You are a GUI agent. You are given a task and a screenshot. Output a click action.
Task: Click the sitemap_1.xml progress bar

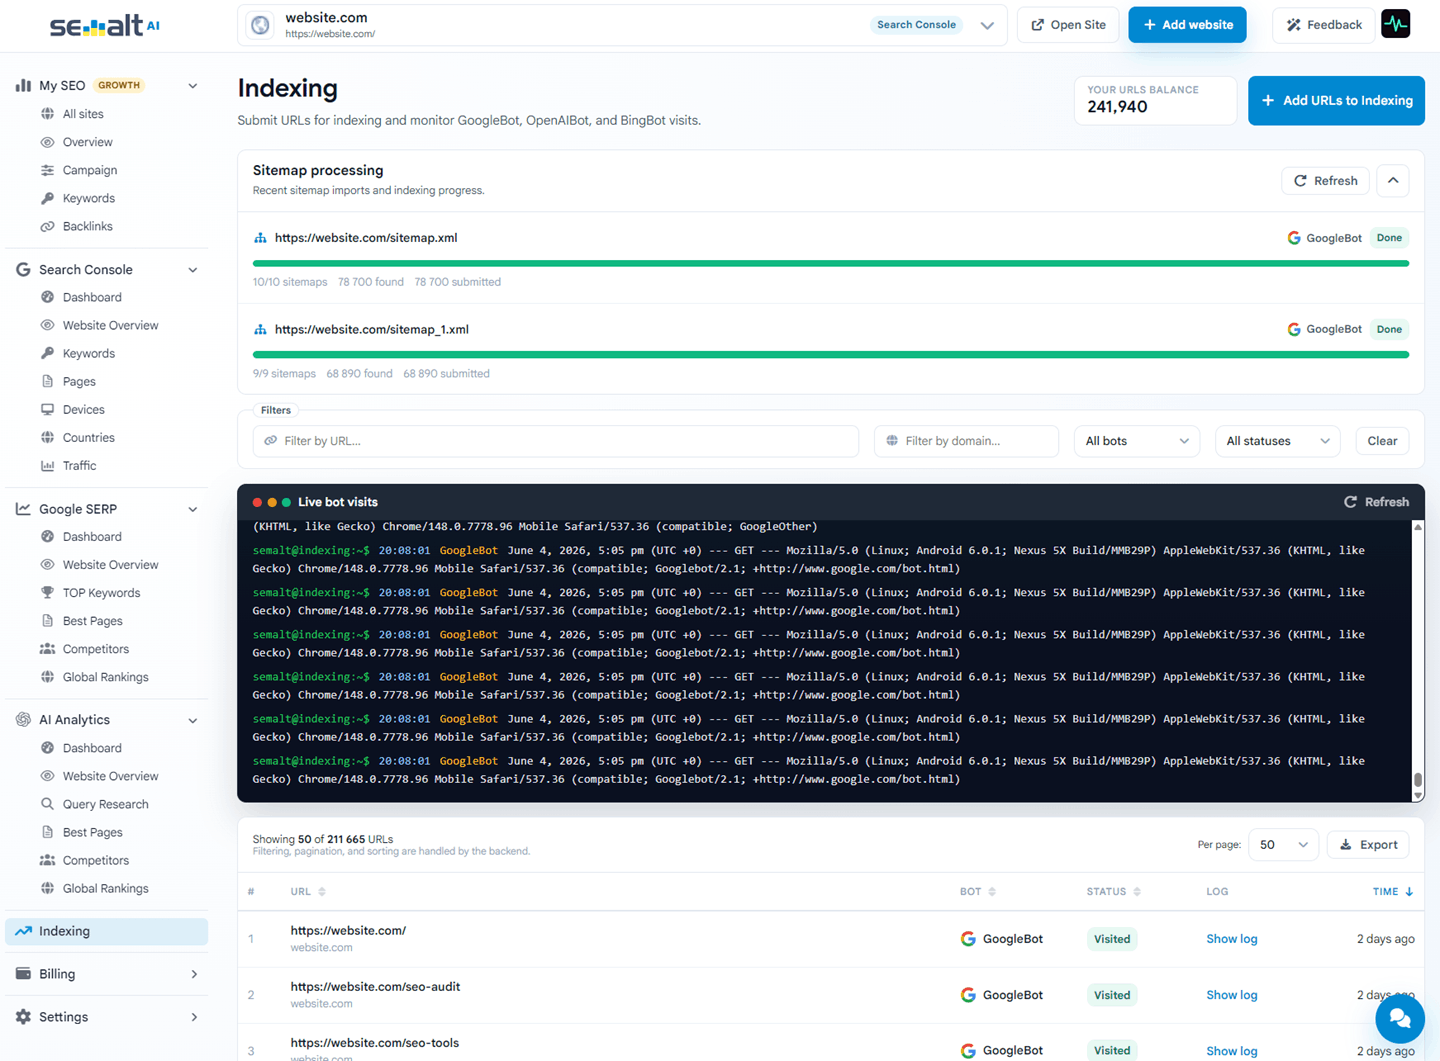click(831, 354)
